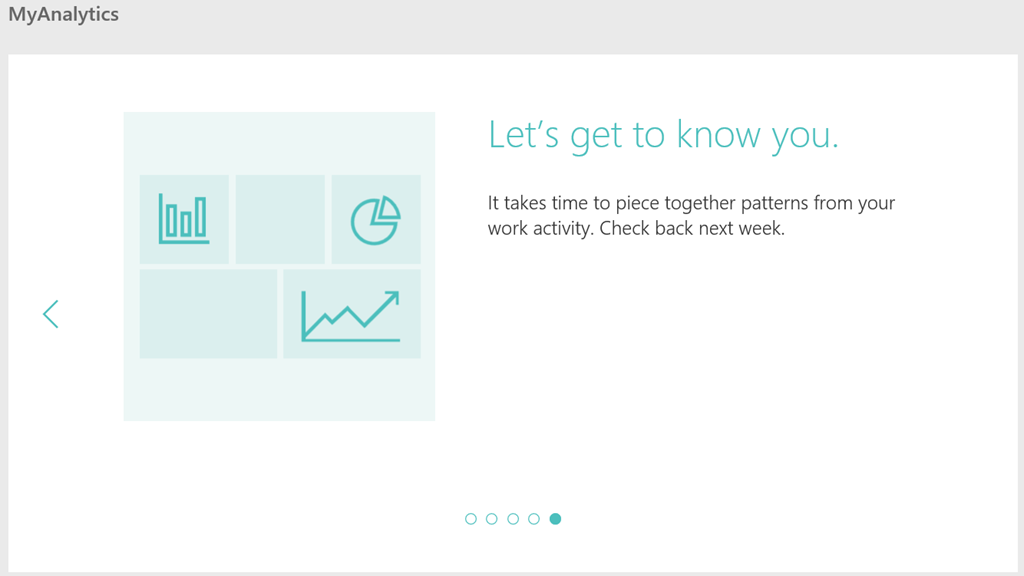Jump to the first slide dot
The image size is (1024, 576).
471,519
